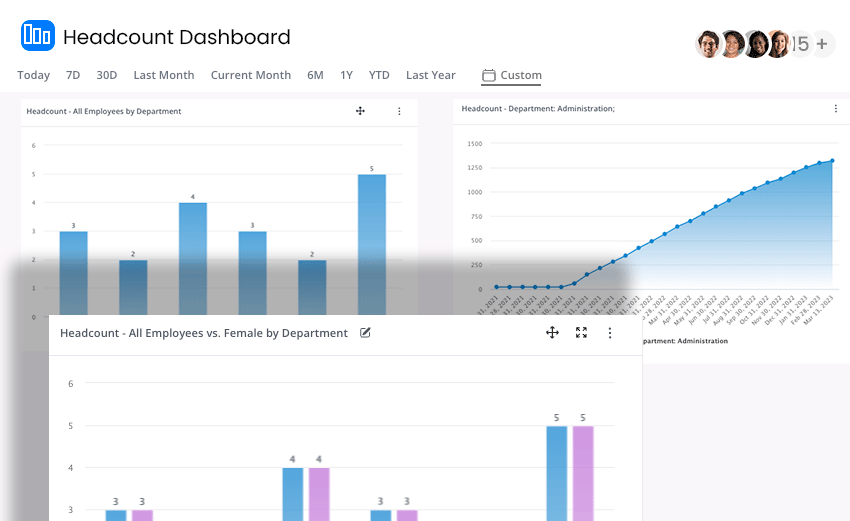Viewport: 850px width, 521px height.
Task: Open three-dot menu of All Employees by Department
Action: pyautogui.click(x=400, y=111)
